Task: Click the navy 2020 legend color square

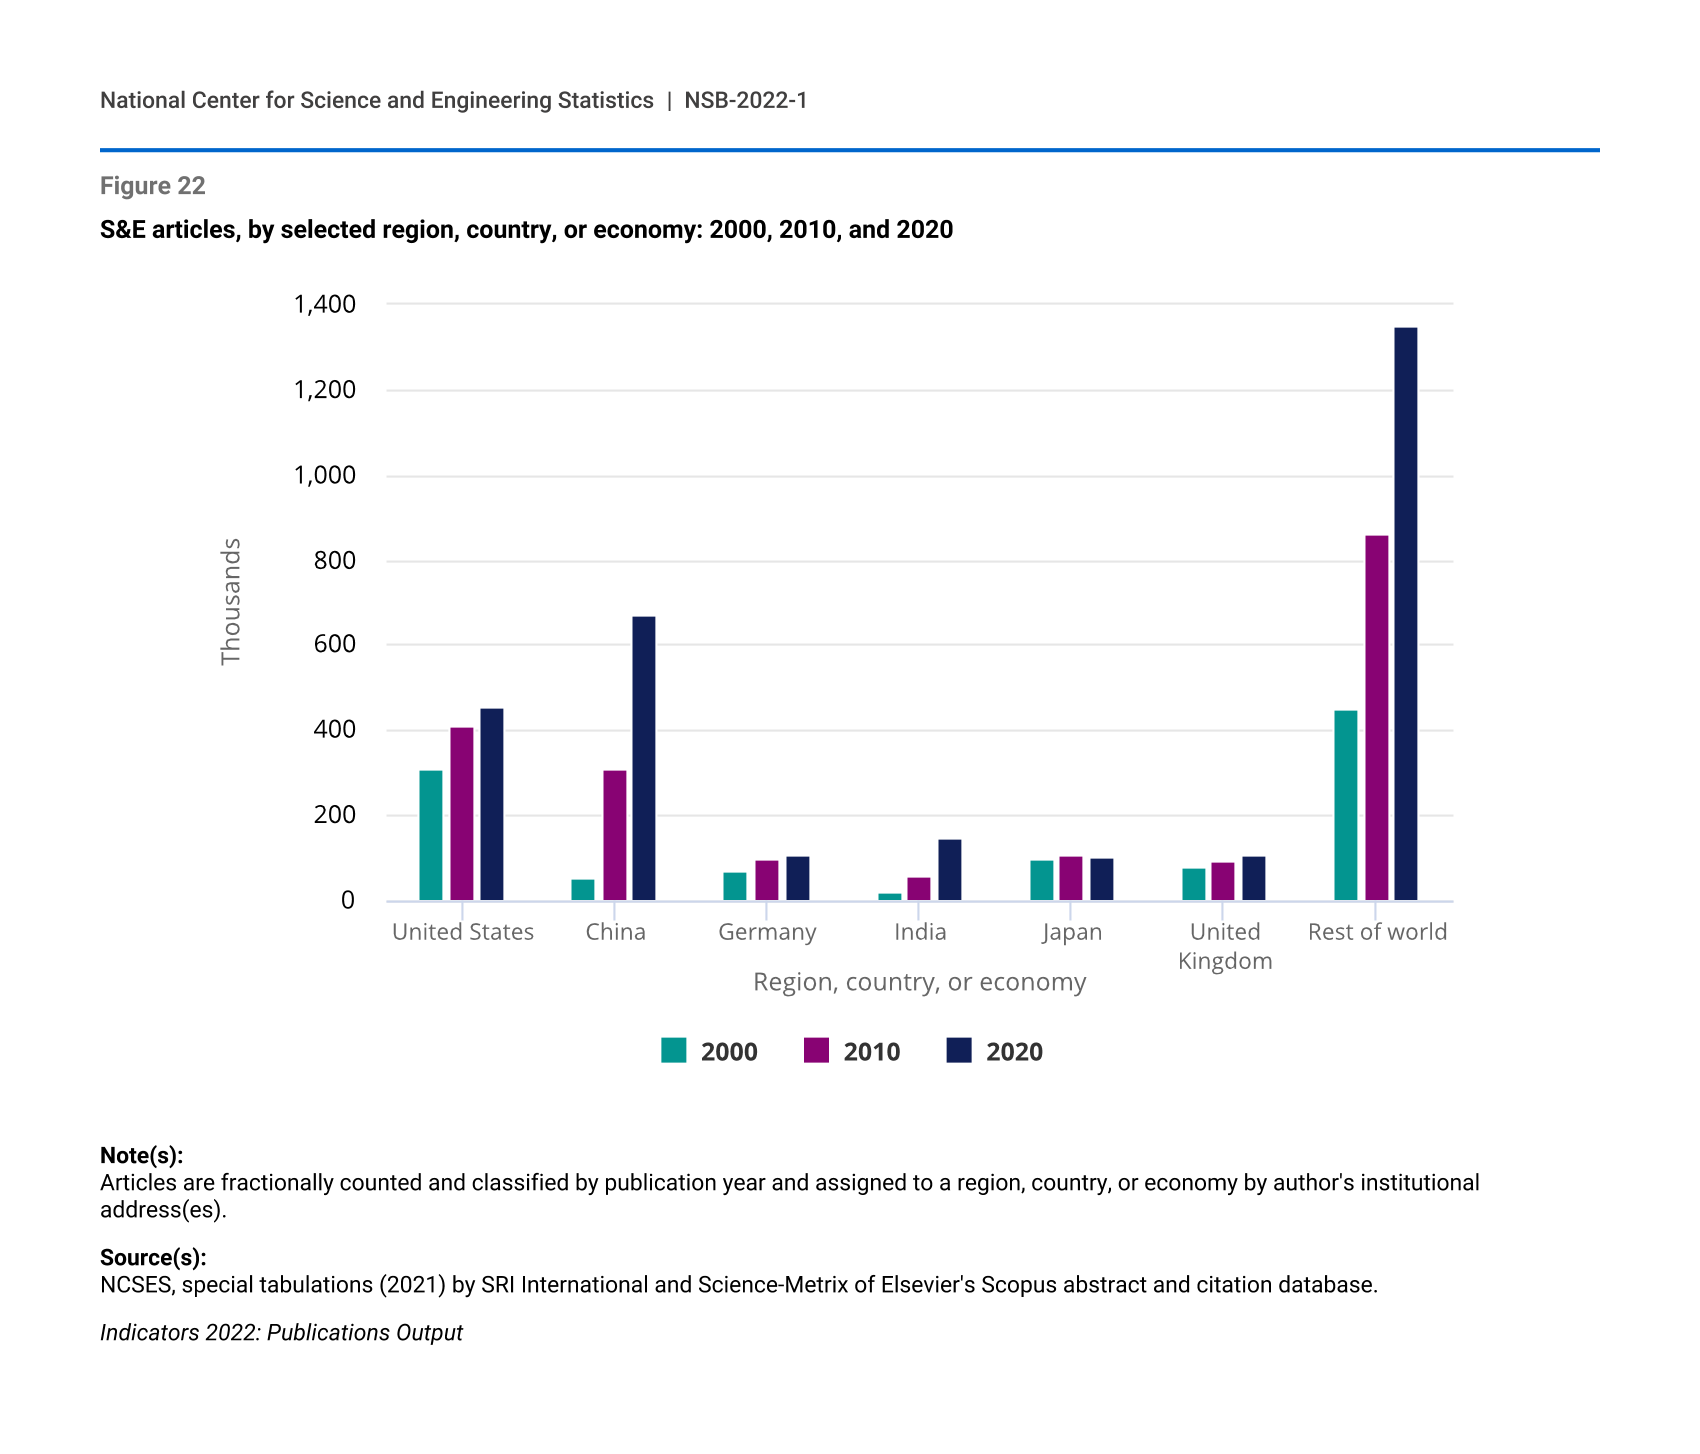Action: click(959, 1051)
